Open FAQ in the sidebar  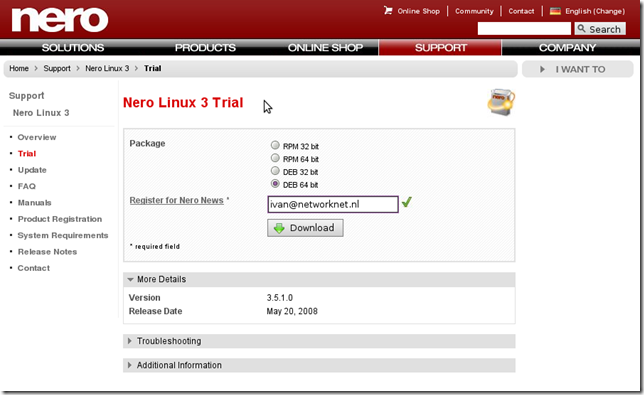[x=27, y=186]
